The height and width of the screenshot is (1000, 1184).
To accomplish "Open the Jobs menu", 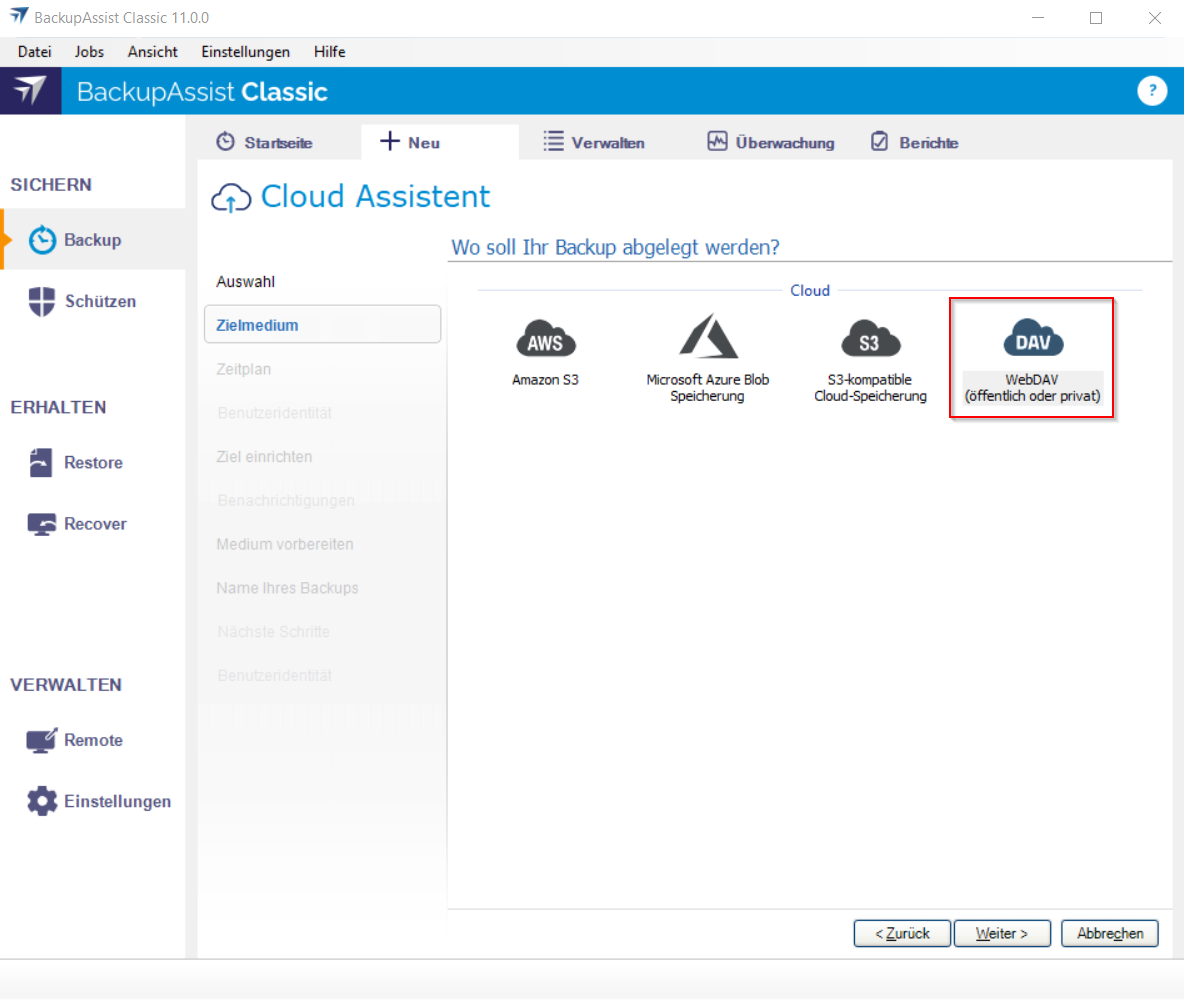I will pyautogui.click(x=89, y=52).
